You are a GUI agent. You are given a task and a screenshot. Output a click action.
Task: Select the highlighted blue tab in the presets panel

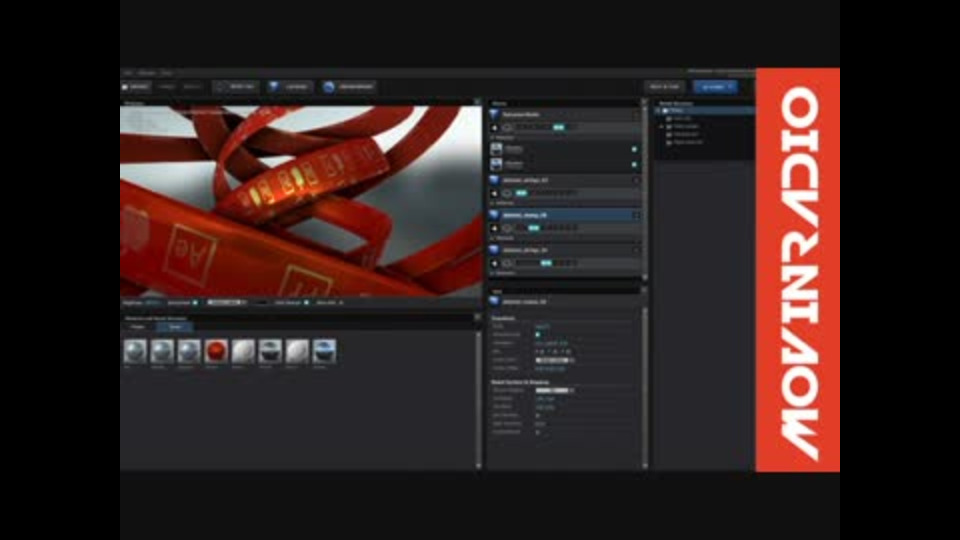[174, 327]
